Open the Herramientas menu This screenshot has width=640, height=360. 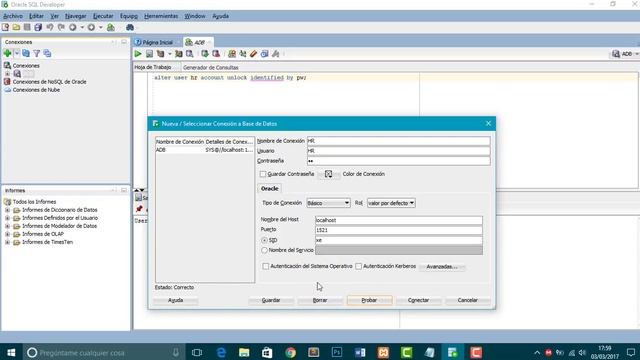pos(161,16)
